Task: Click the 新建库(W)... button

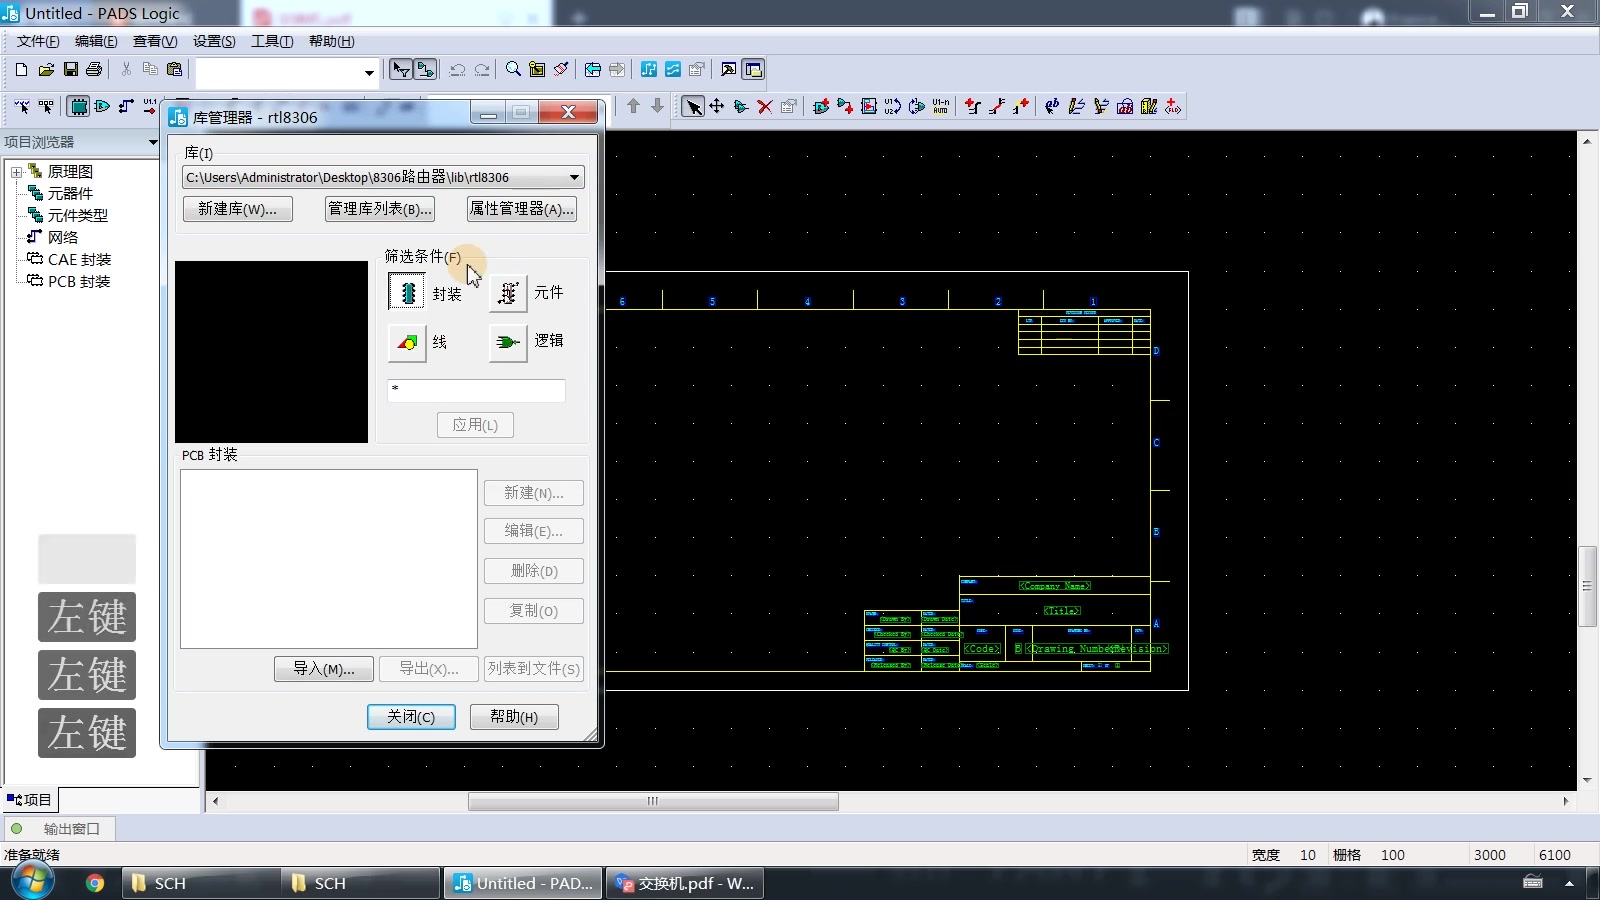Action: 238,209
